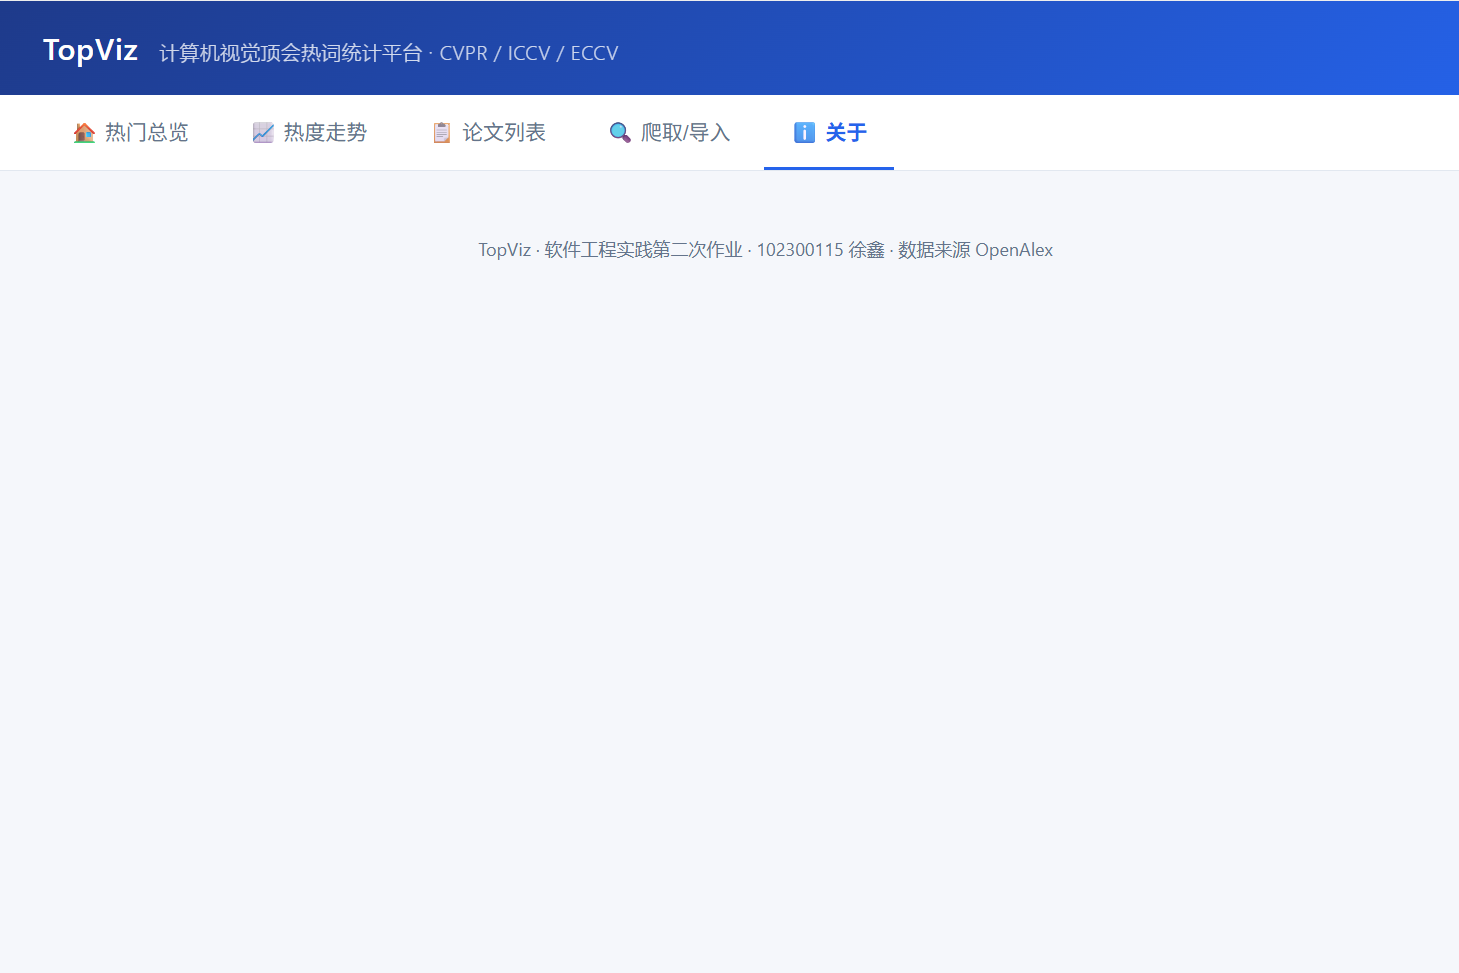This screenshot has width=1459, height=973.
Task: Open the 热门总览 tab
Action: pos(131,133)
